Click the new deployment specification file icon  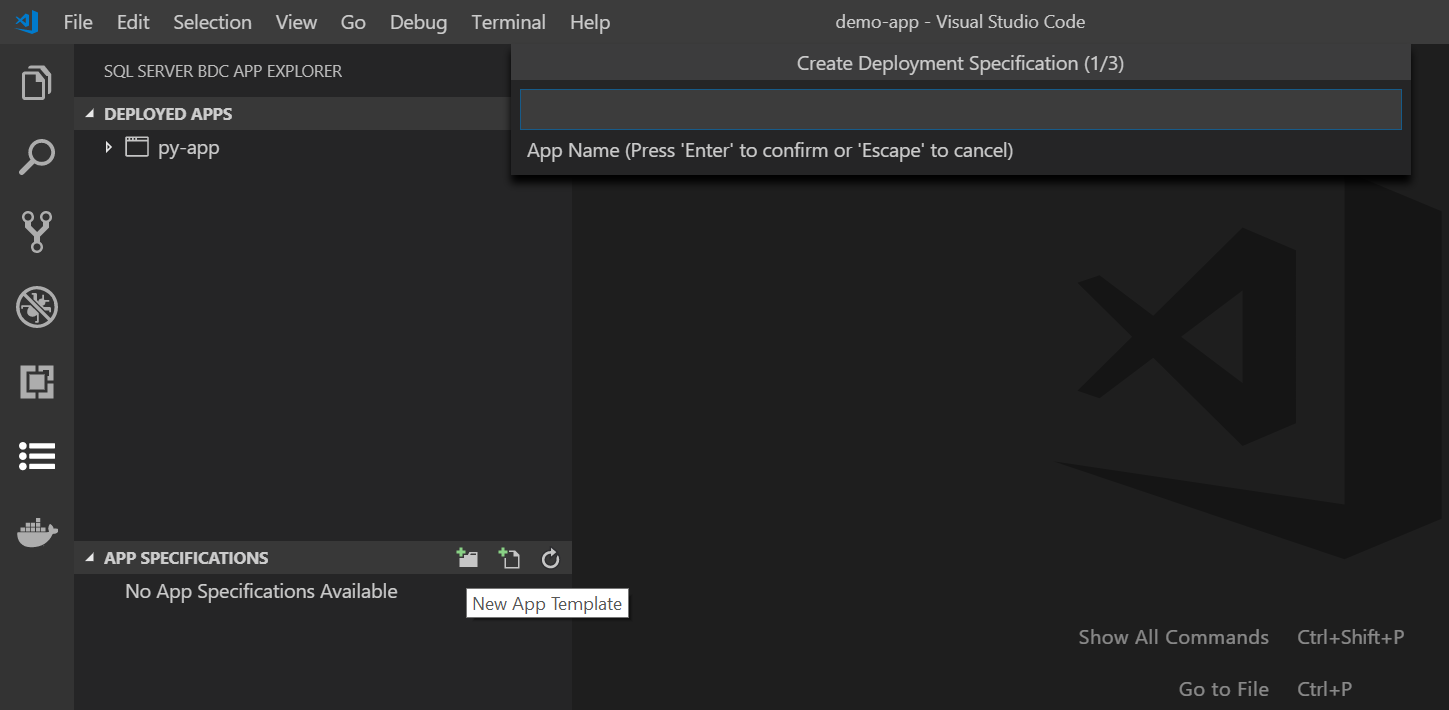(509, 558)
